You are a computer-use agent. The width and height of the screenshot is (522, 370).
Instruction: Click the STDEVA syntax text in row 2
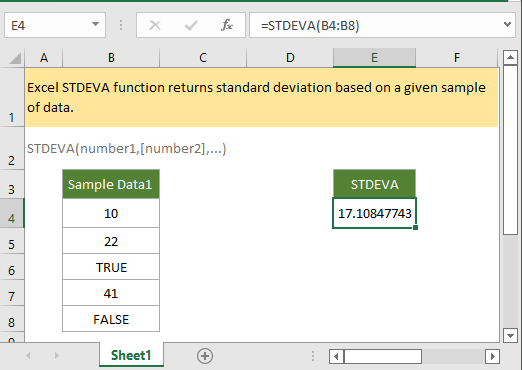[x=127, y=149]
